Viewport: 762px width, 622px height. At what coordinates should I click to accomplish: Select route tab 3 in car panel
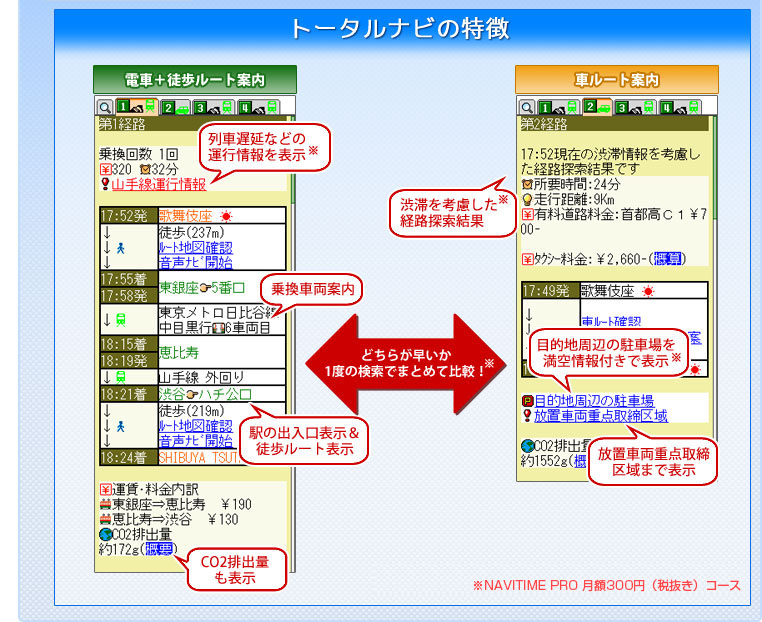point(635,107)
